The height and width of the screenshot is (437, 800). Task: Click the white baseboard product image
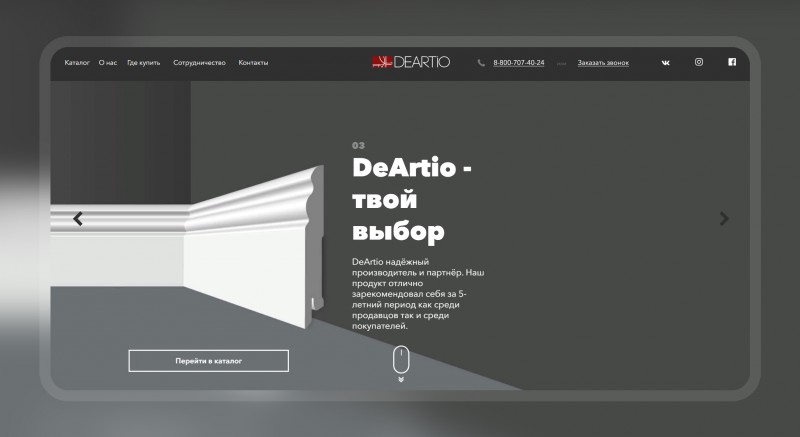point(187,247)
